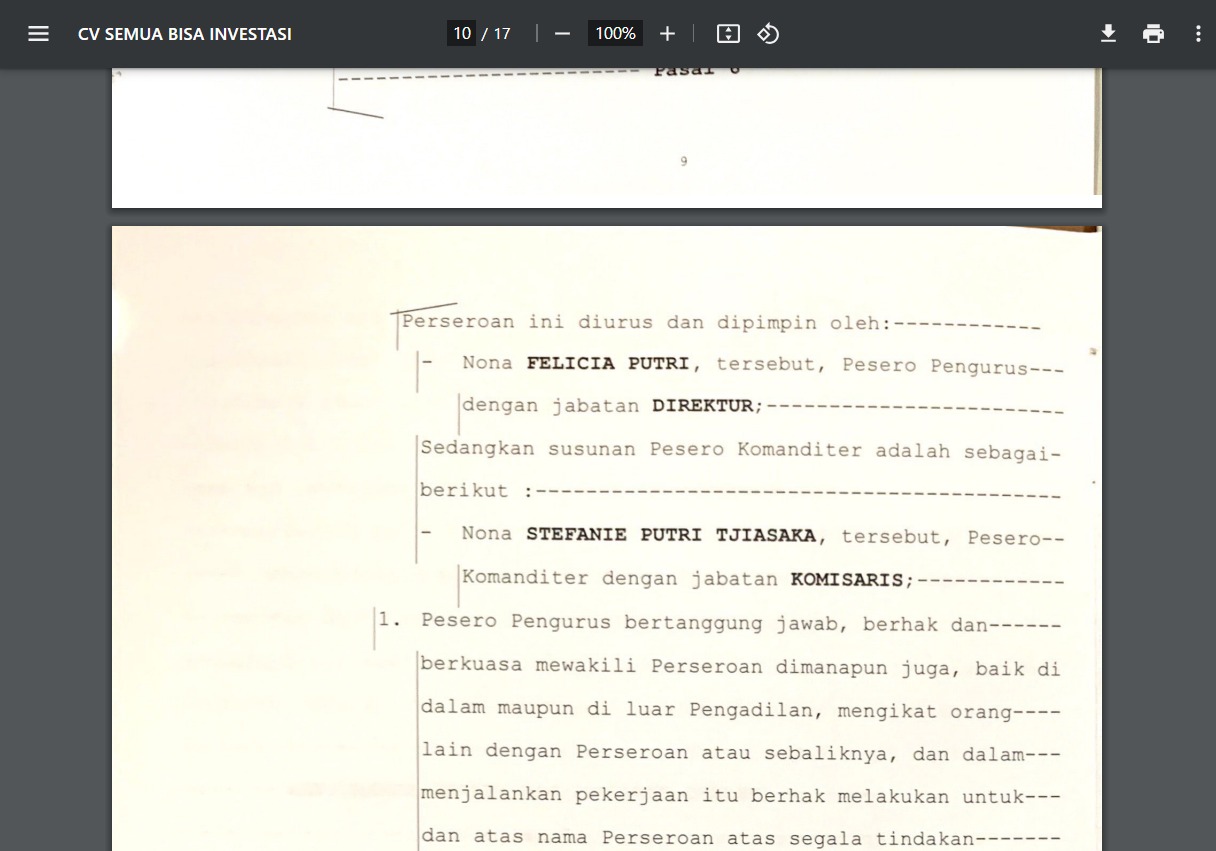Click page number 9 at page bottom

click(x=684, y=161)
